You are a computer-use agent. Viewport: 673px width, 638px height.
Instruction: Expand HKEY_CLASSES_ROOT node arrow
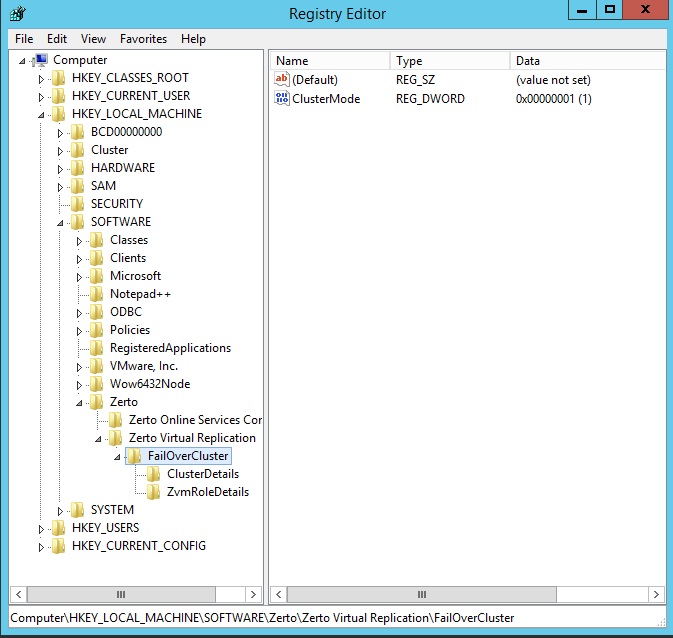point(41,79)
